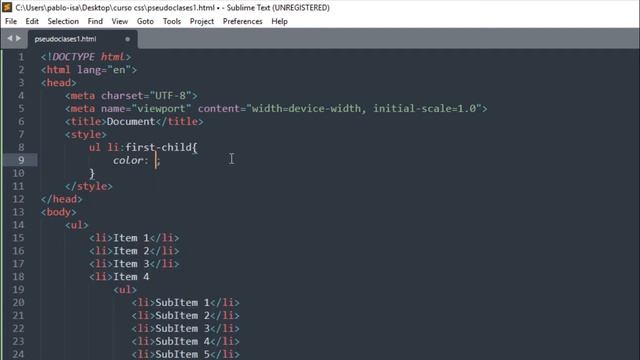Click the opening body tag
The width and height of the screenshot is (640, 360).
[58, 212]
